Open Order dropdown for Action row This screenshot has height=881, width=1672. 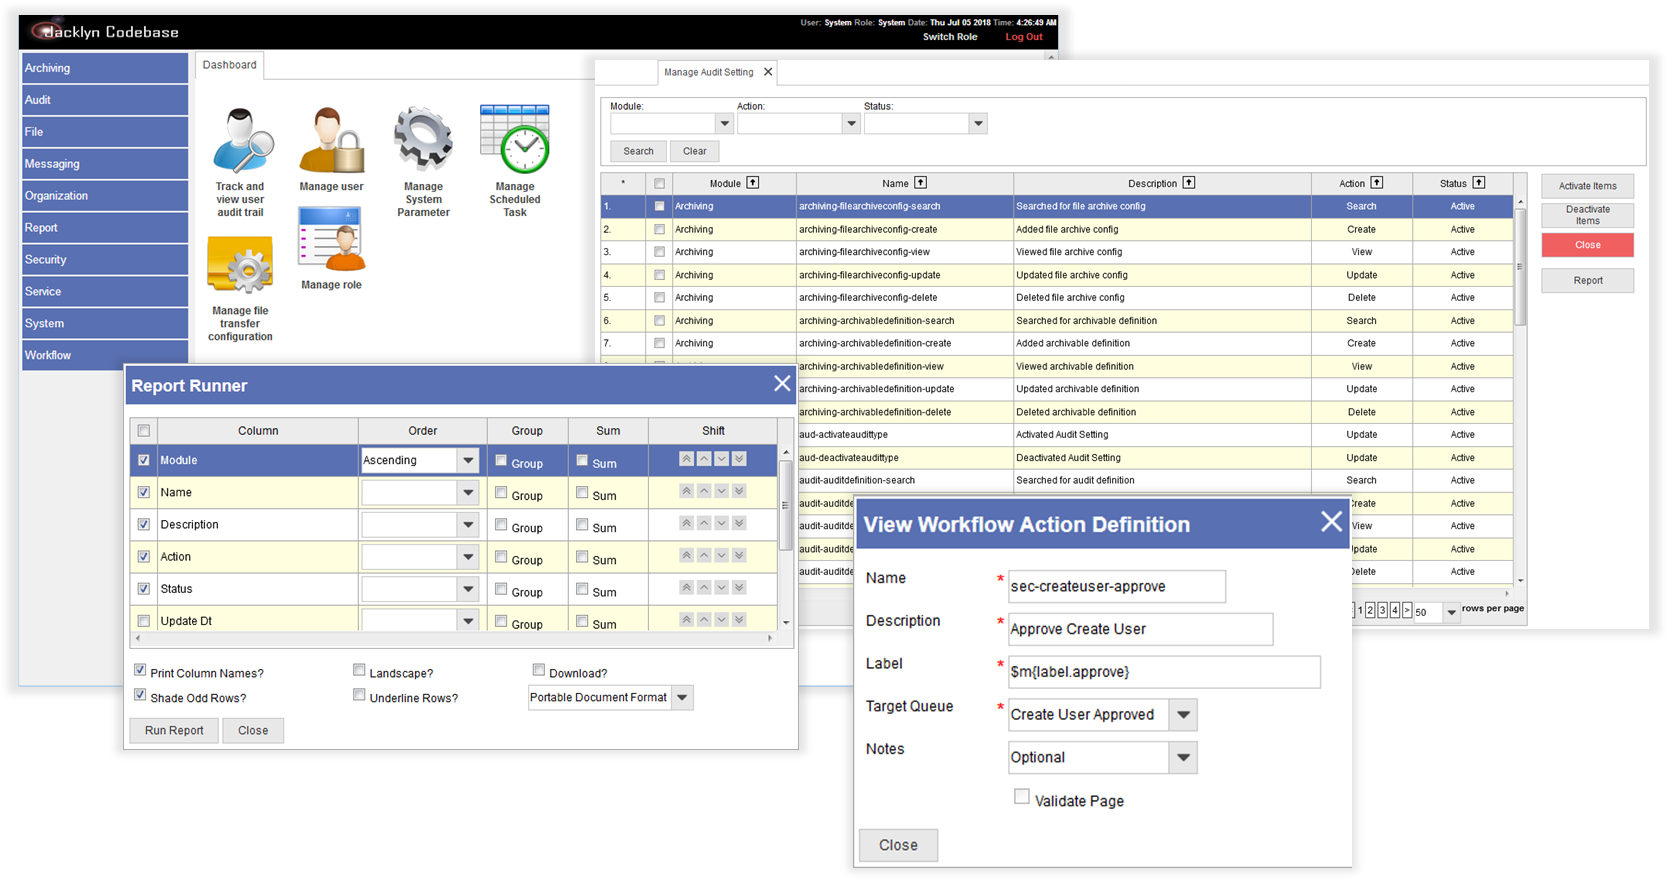tap(468, 556)
